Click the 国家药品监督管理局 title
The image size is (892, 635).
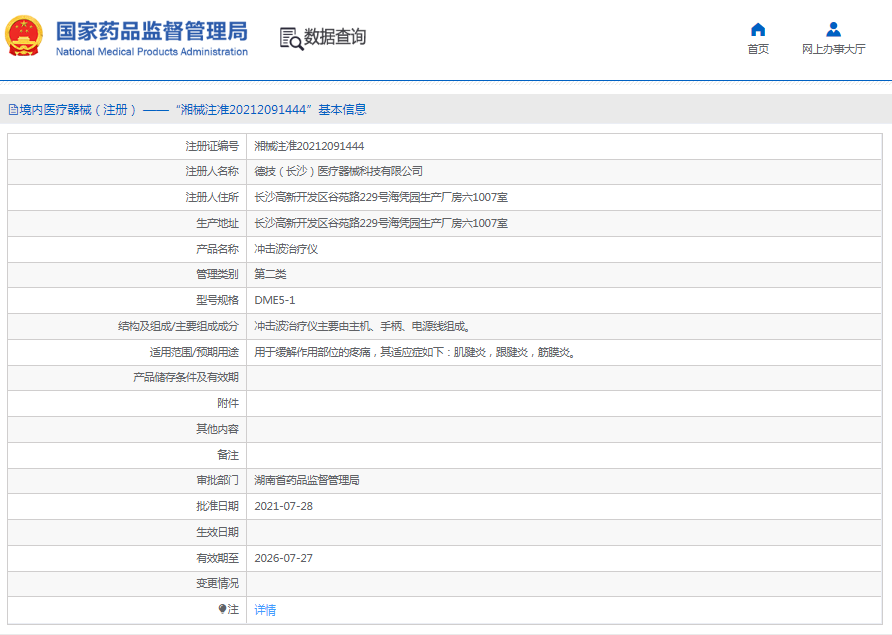152,31
